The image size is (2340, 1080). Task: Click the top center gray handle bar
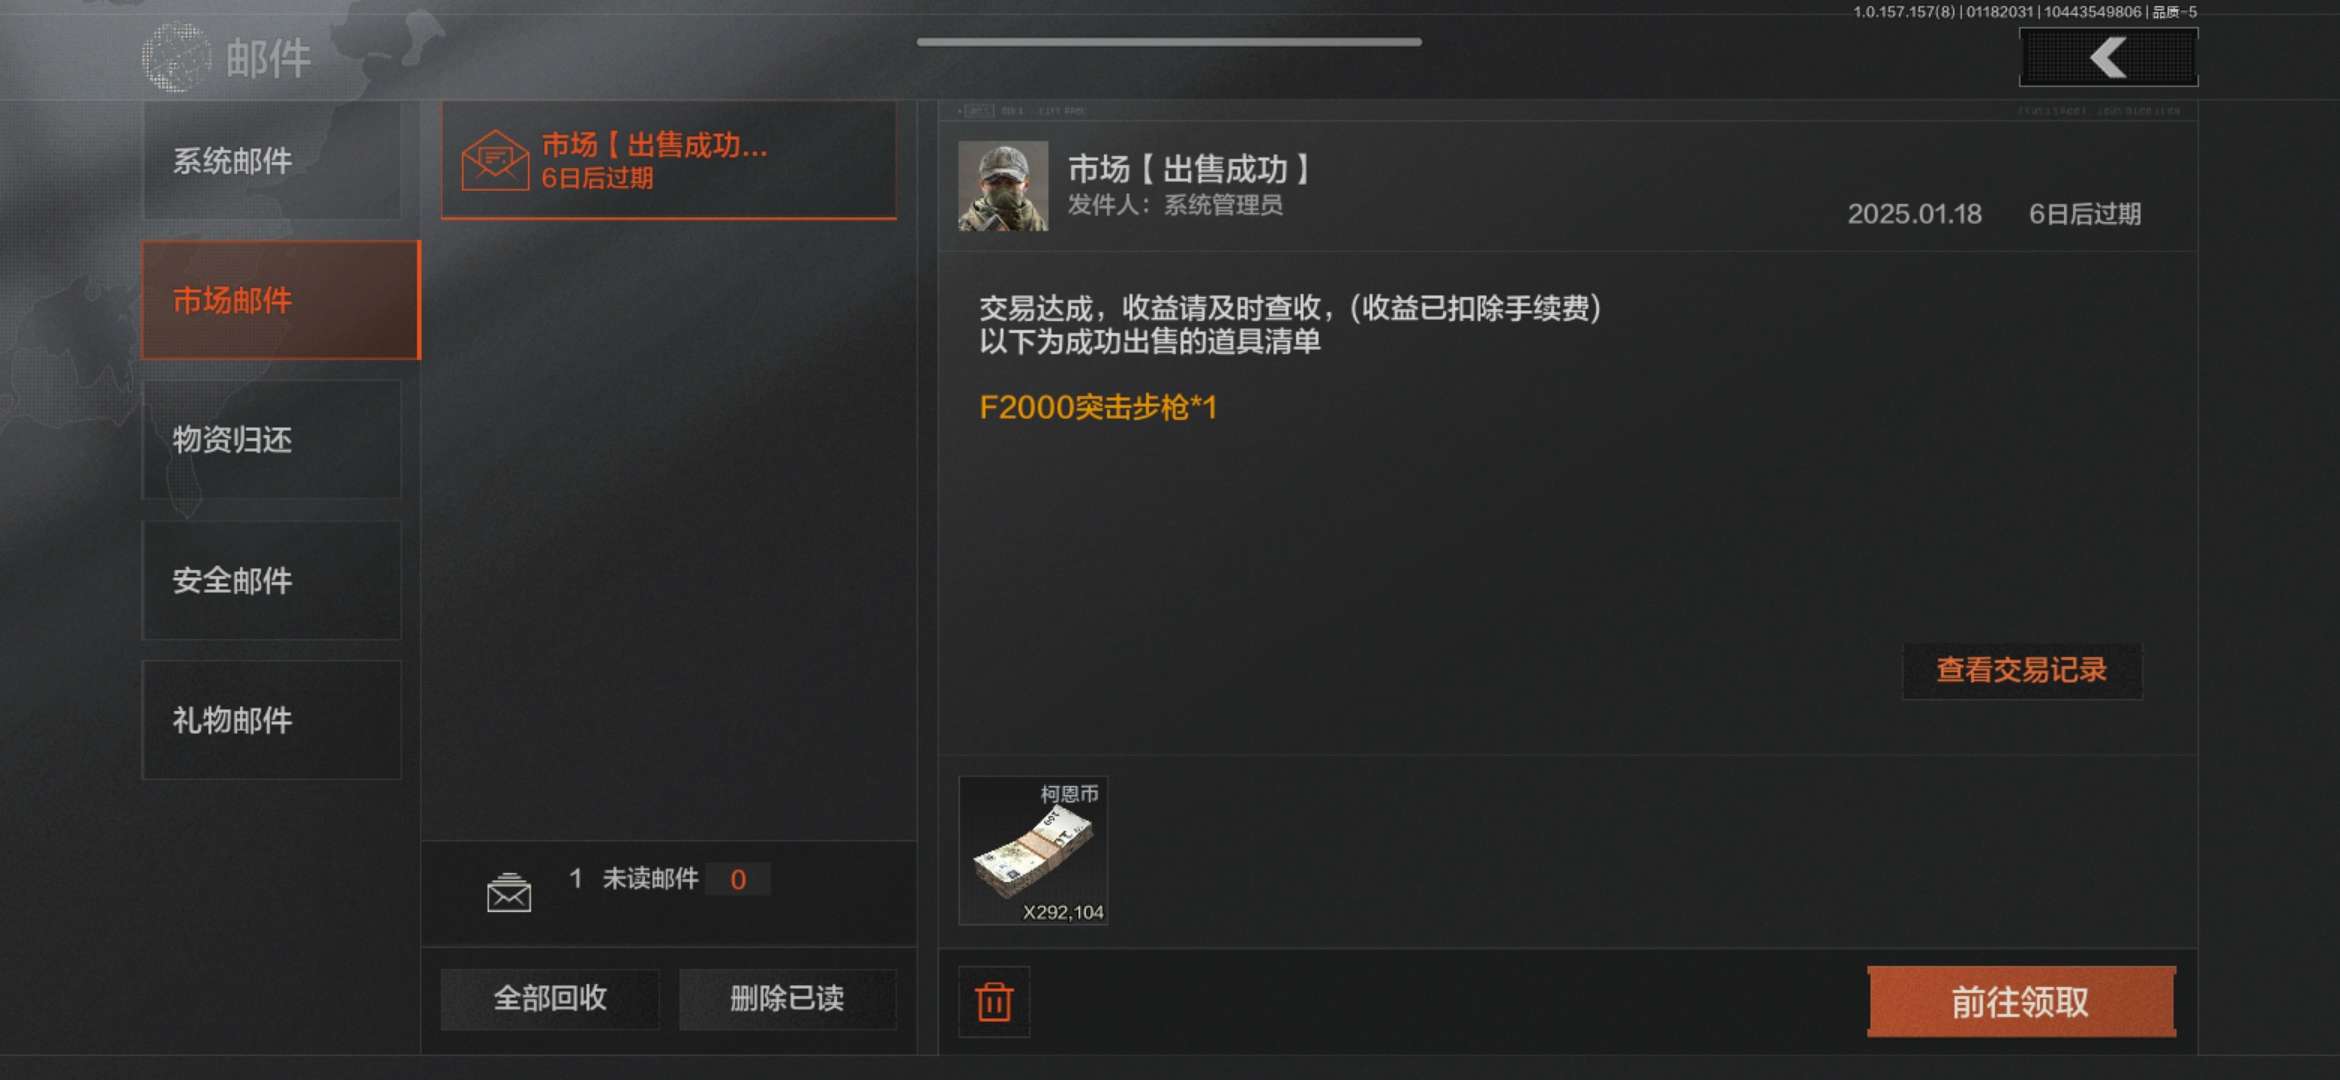click(1169, 42)
